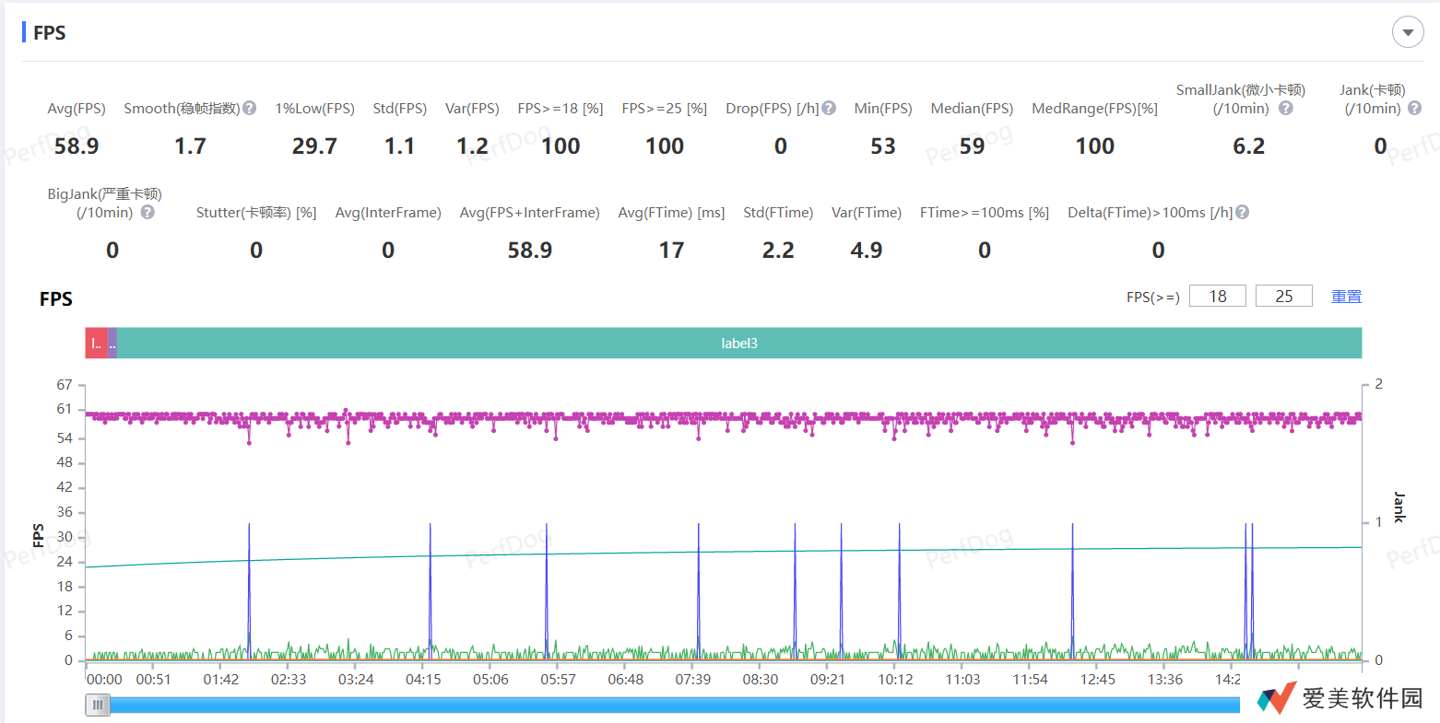This screenshot has width=1440, height=723.
Task: Click the 爱美软件园 logo icon
Action: [x=1275, y=698]
